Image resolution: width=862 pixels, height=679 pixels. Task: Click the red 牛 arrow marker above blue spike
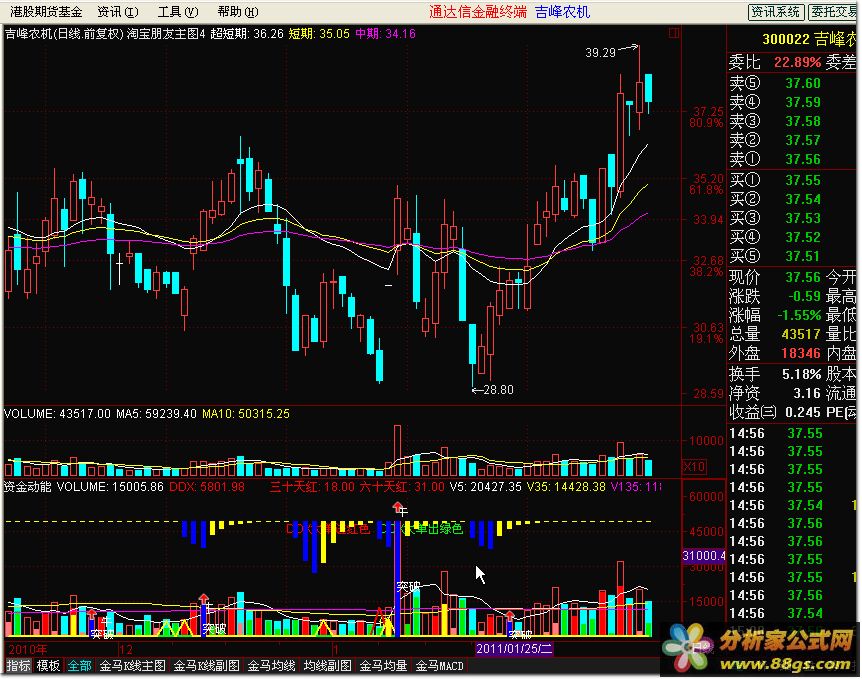click(397, 506)
